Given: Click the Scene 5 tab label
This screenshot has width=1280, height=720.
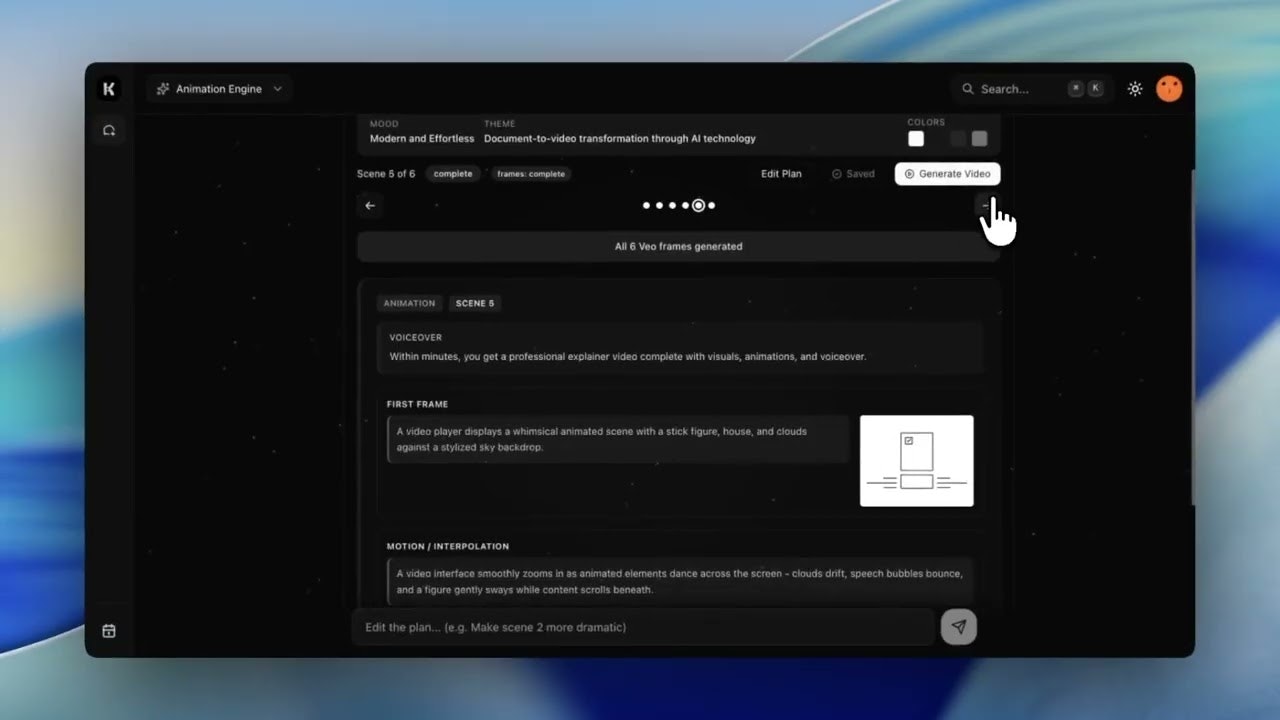Looking at the screenshot, I should point(475,303).
